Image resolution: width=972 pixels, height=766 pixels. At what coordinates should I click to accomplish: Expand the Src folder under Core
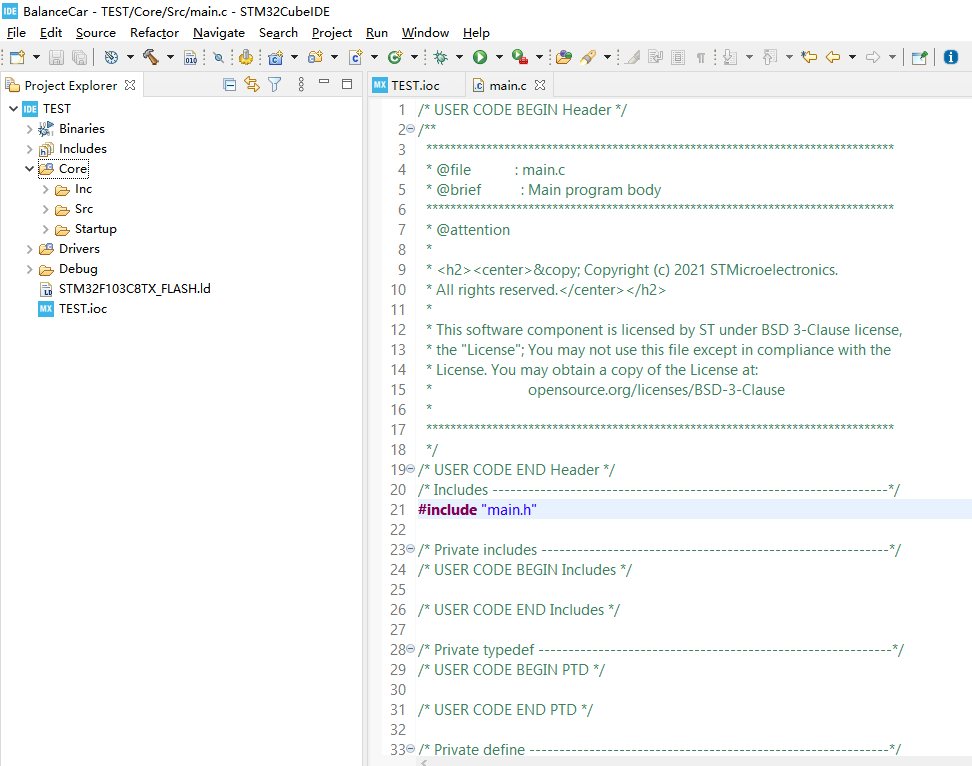[x=44, y=208]
